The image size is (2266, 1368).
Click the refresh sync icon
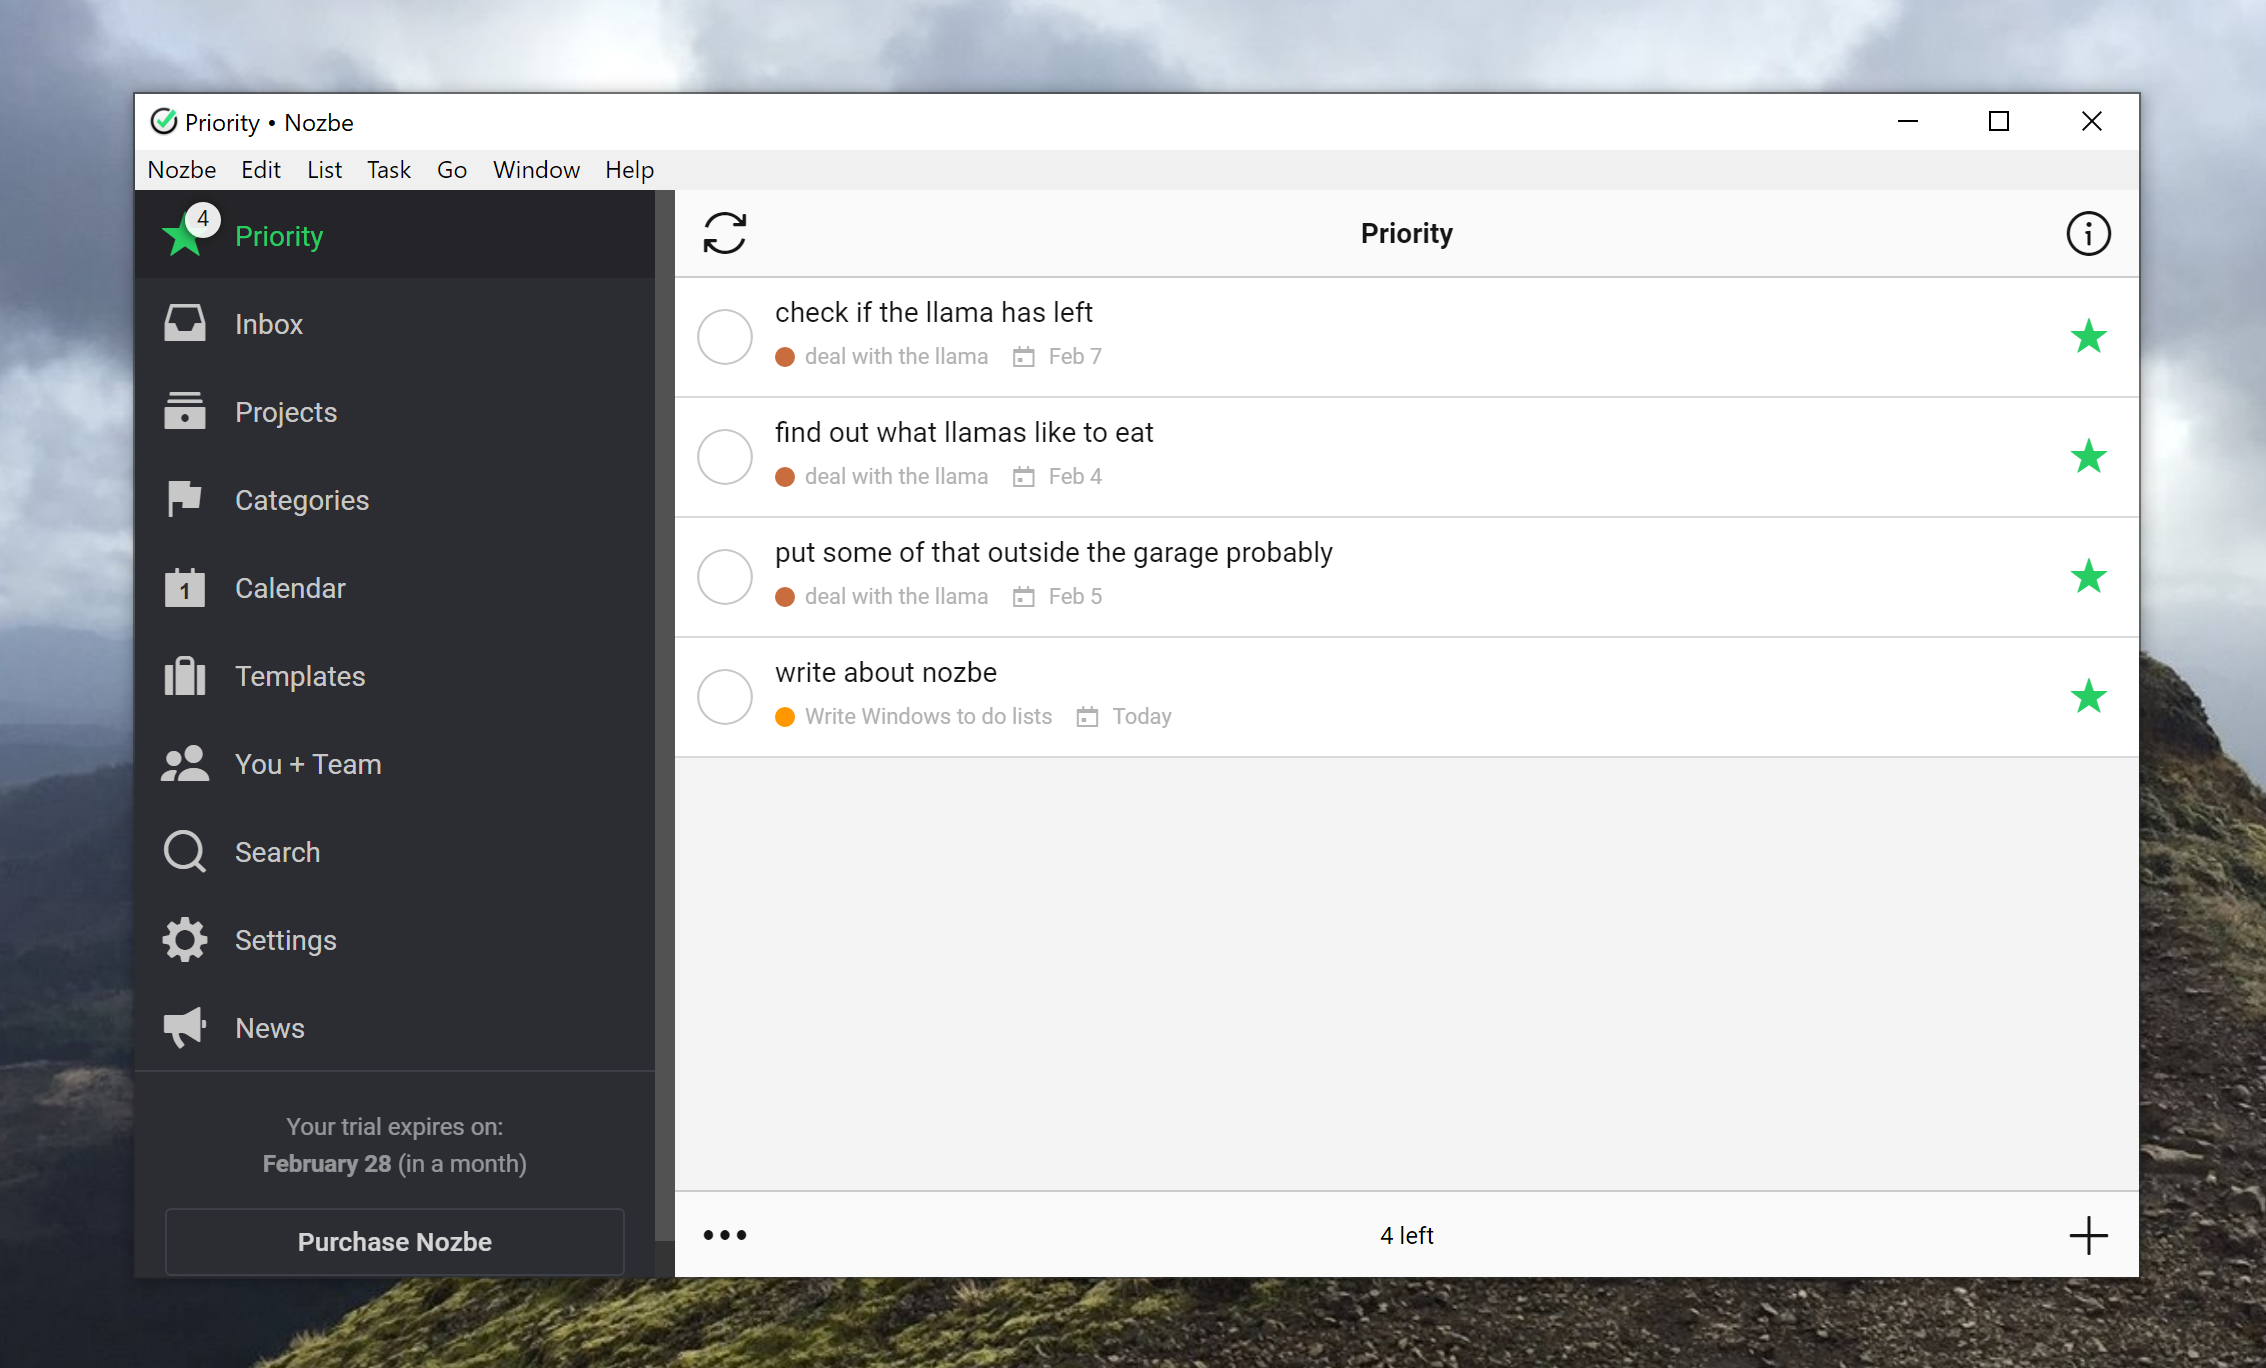click(x=724, y=232)
